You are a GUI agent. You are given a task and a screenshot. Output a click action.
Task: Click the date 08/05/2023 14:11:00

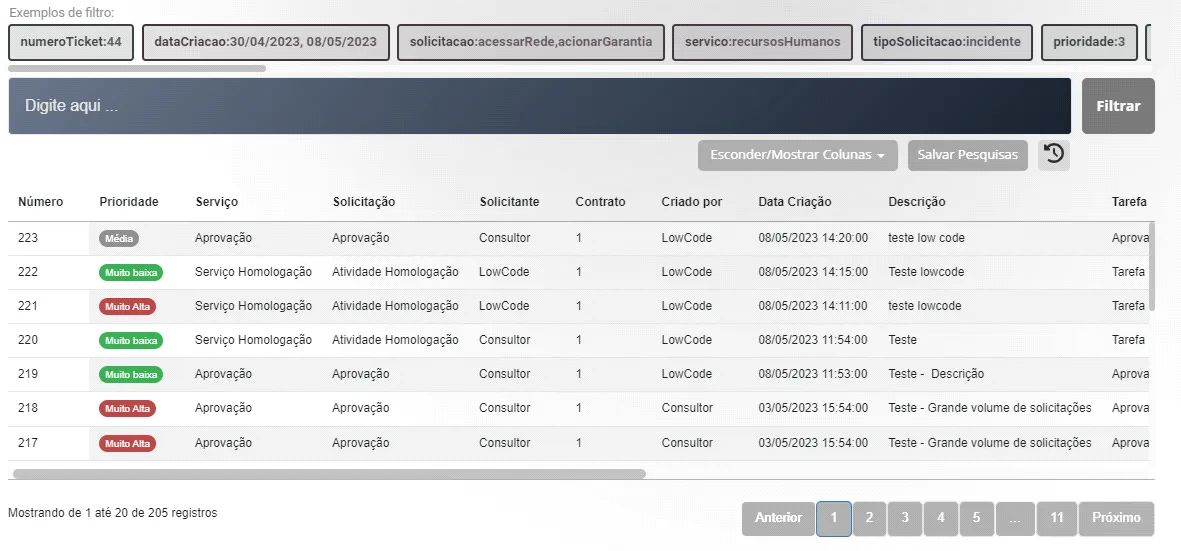click(x=813, y=306)
